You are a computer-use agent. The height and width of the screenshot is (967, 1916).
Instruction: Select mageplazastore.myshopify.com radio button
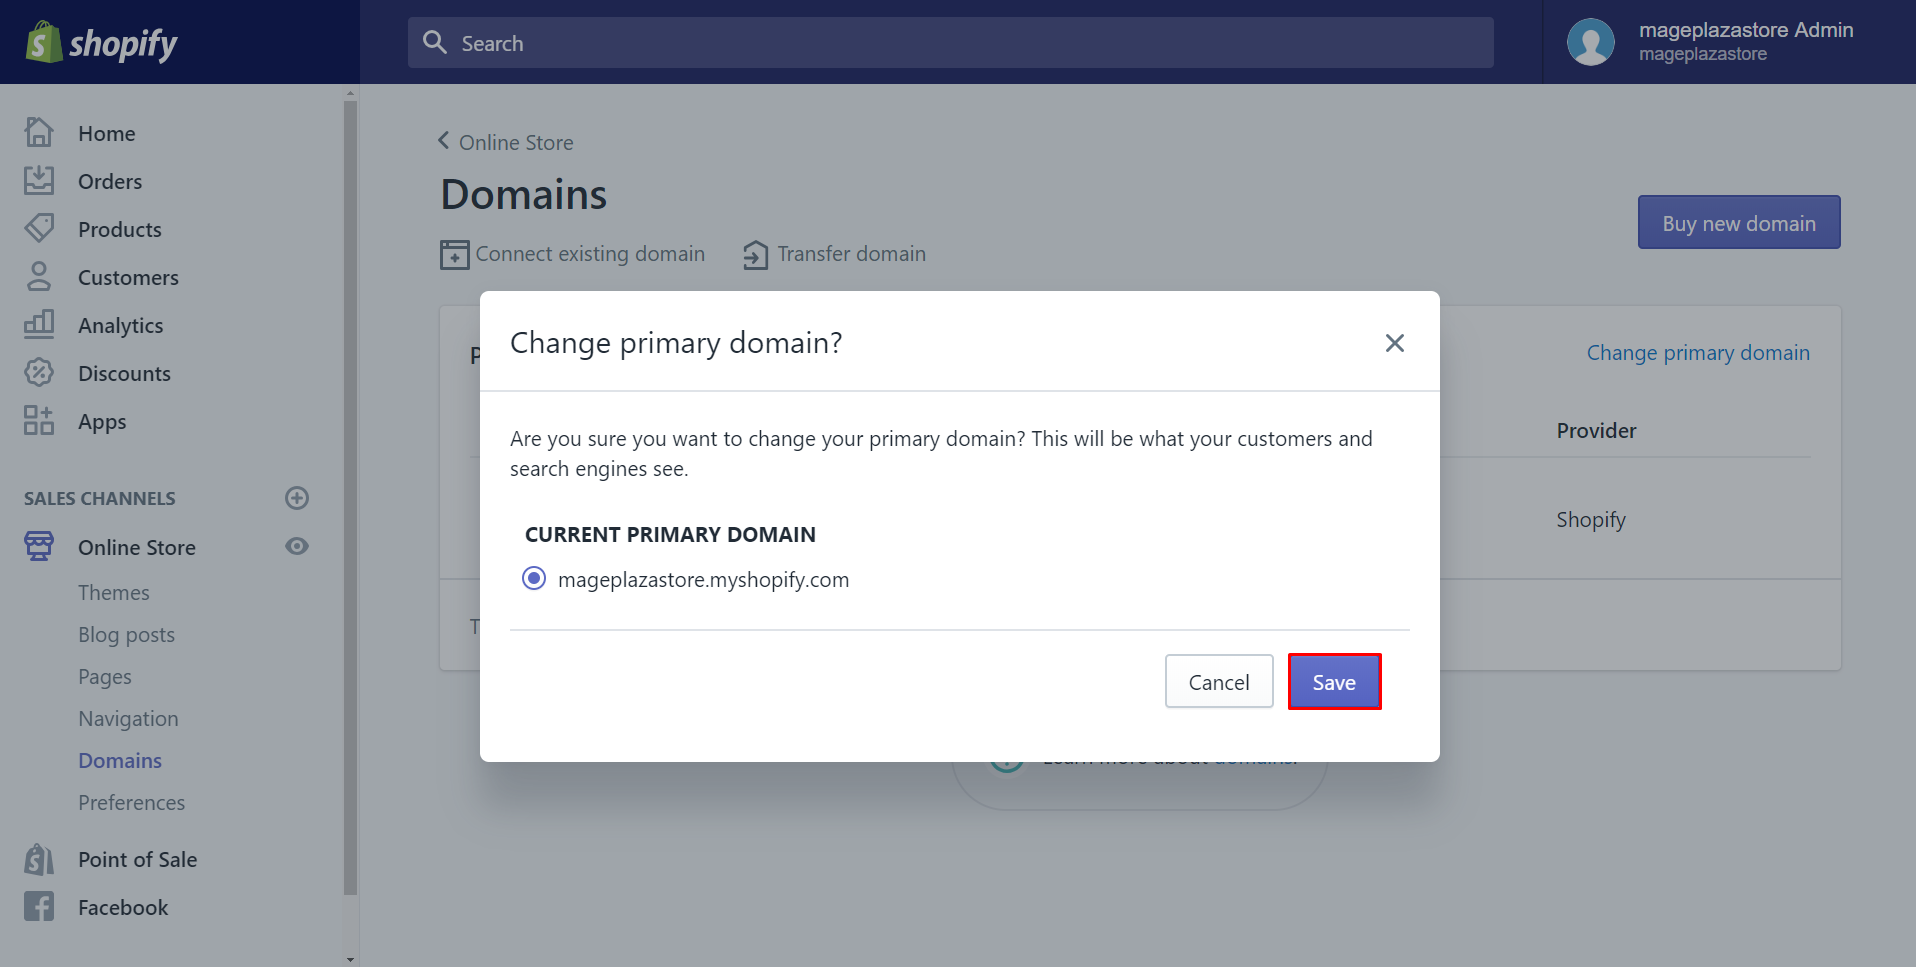pos(534,579)
